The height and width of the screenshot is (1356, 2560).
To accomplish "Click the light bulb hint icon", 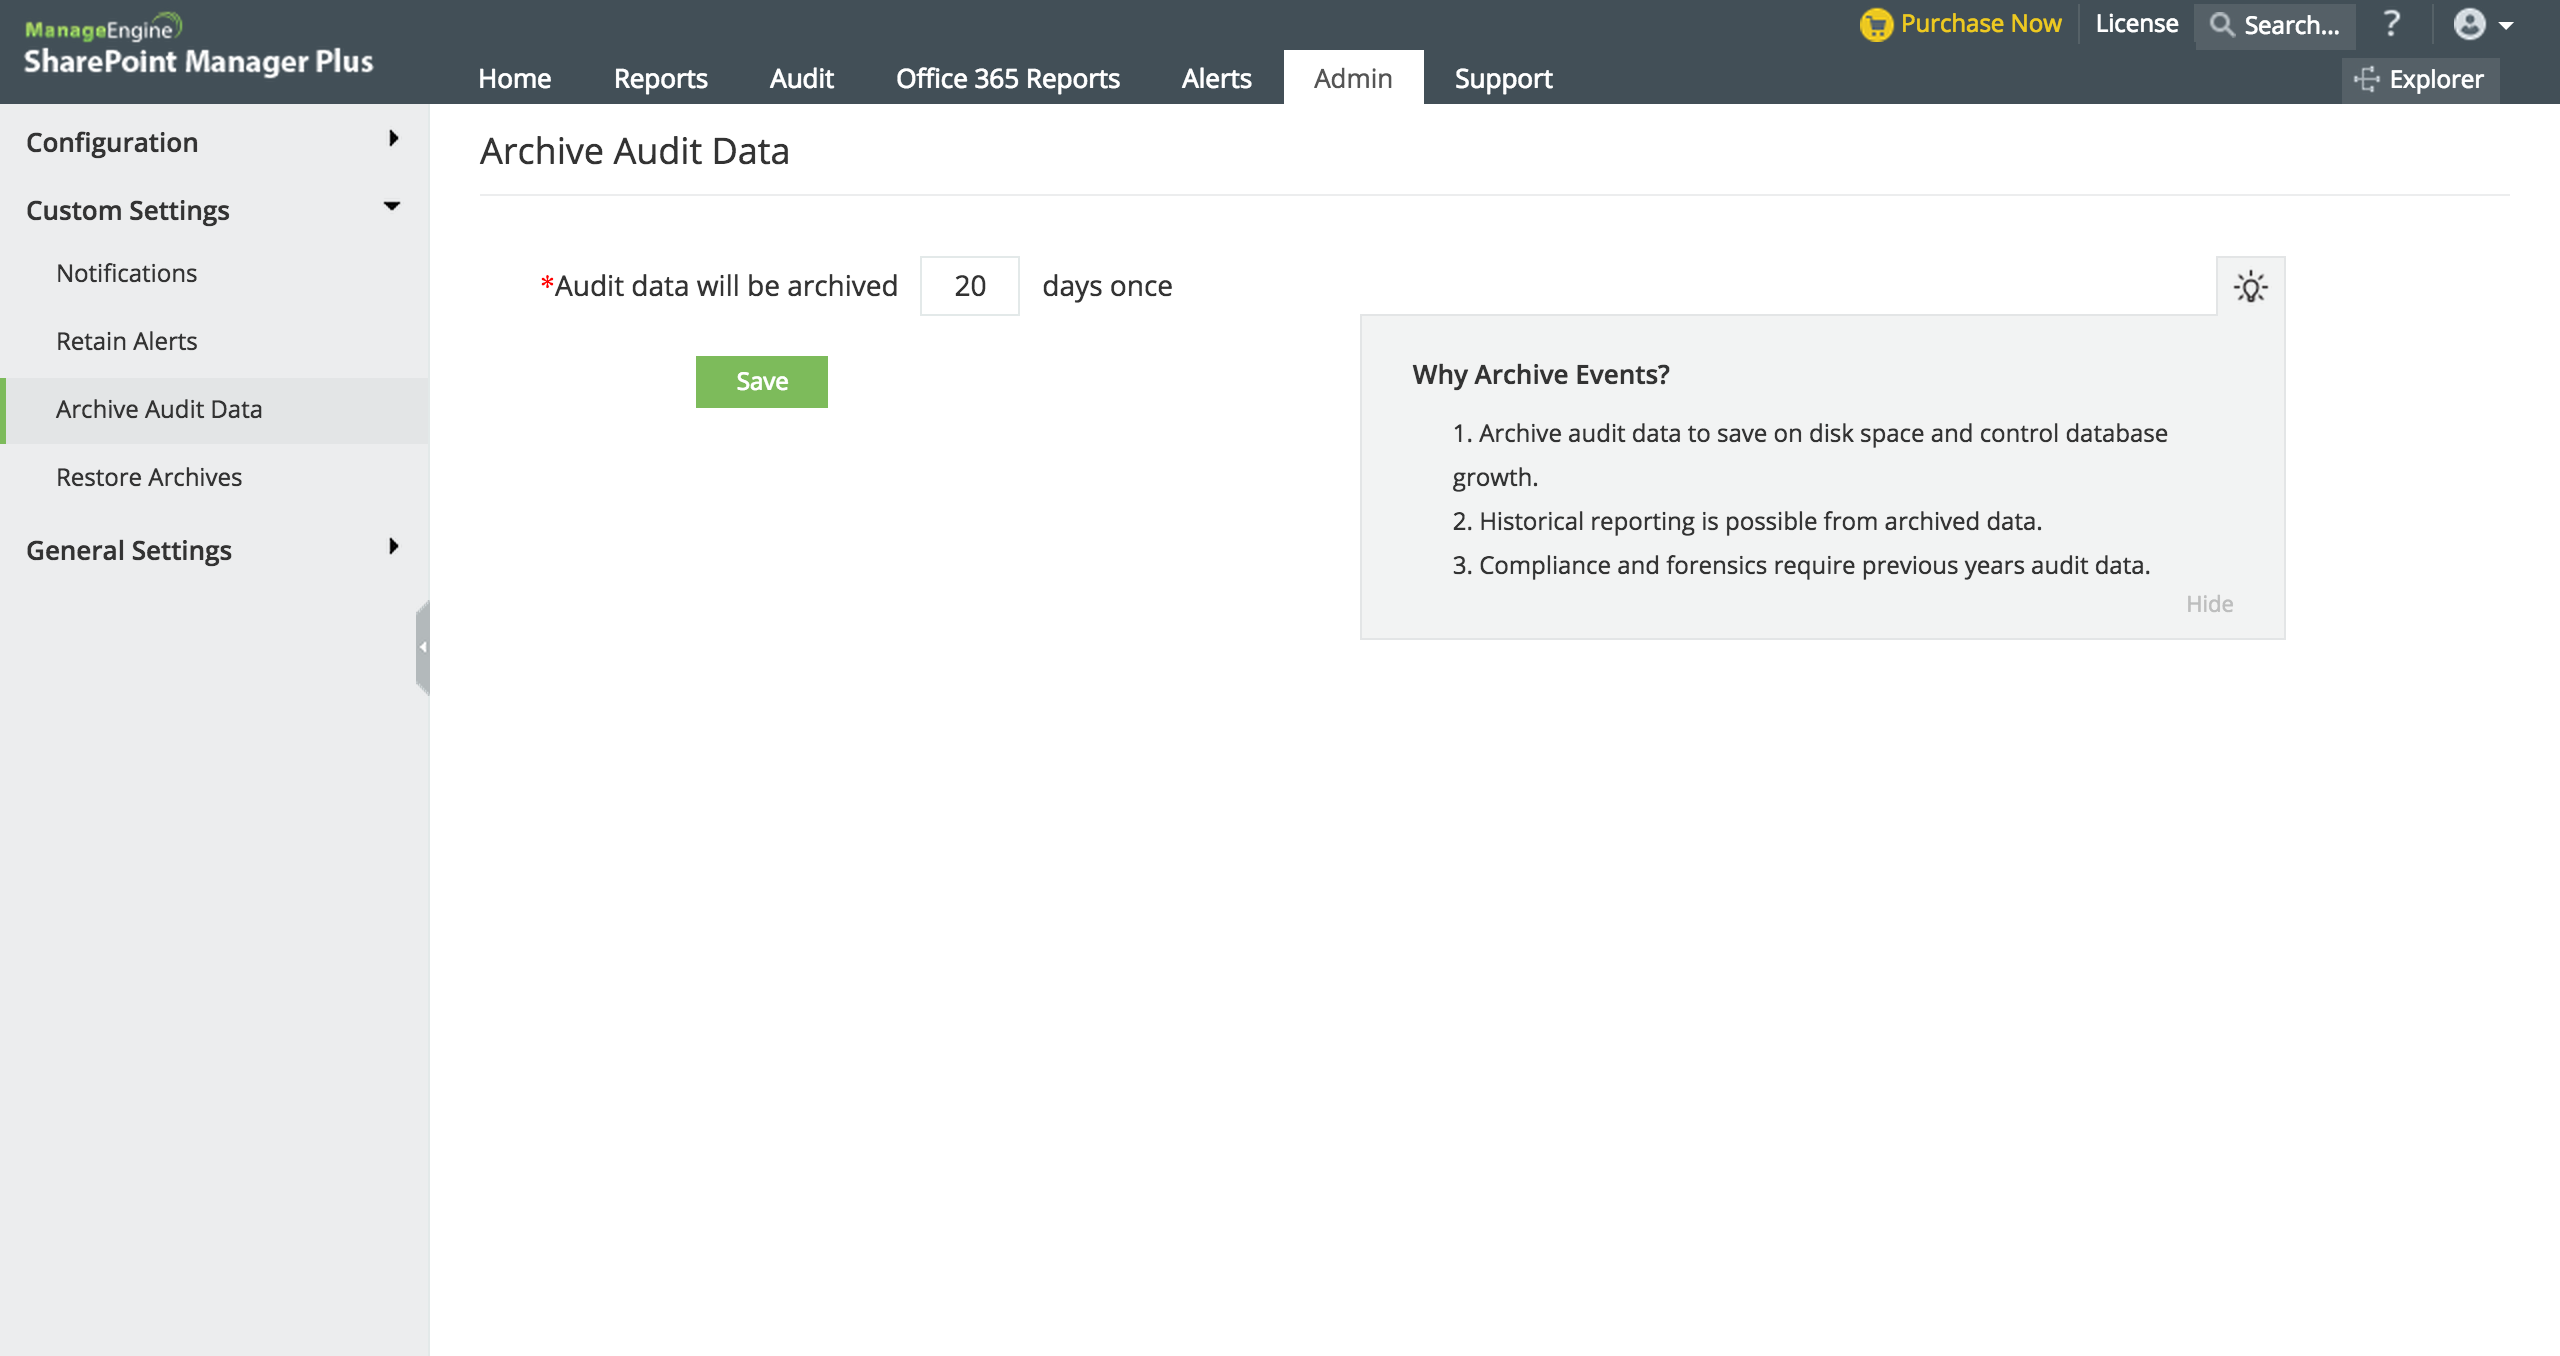I will point(2250,286).
